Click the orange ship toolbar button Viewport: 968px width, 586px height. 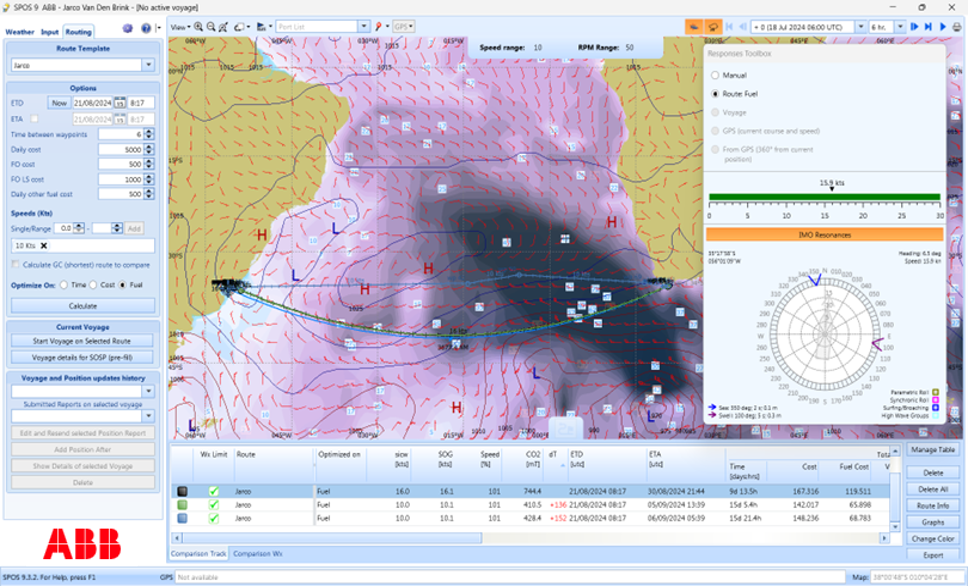[695, 27]
